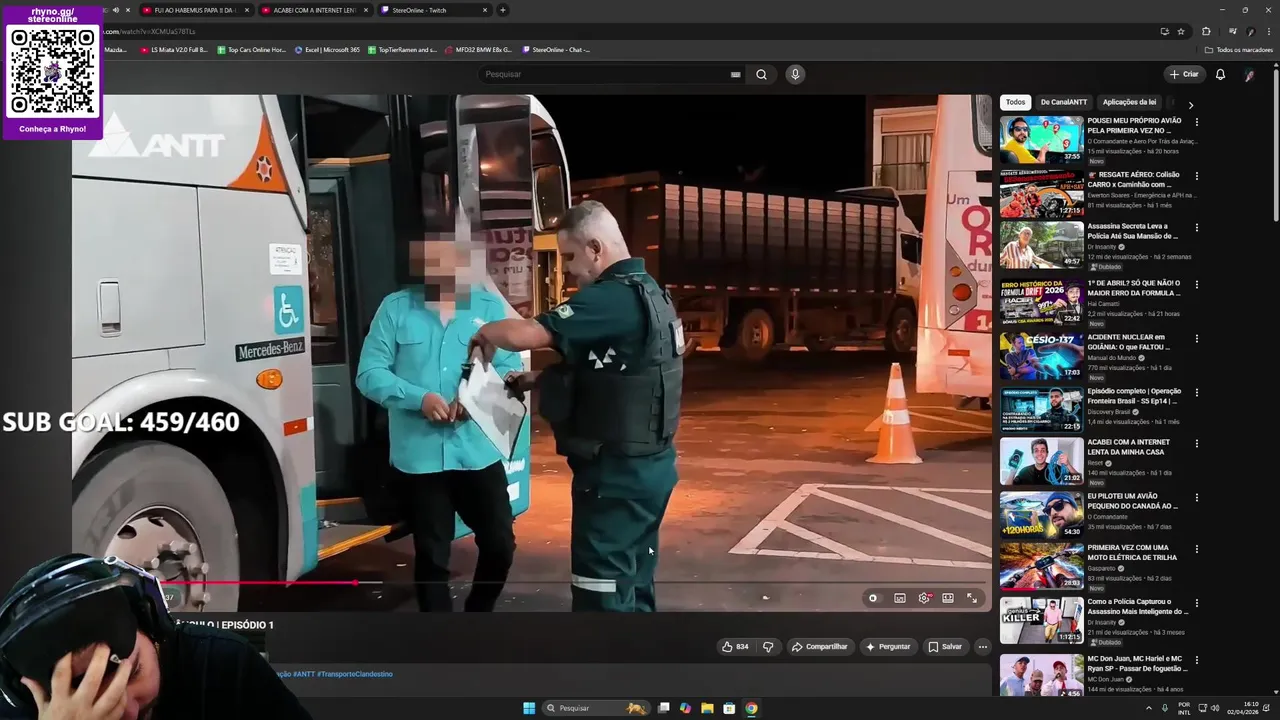The width and height of the screenshot is (1280, 720).
Task: Open Chrome media controls icon
Action: click(x=1235, y=31)
